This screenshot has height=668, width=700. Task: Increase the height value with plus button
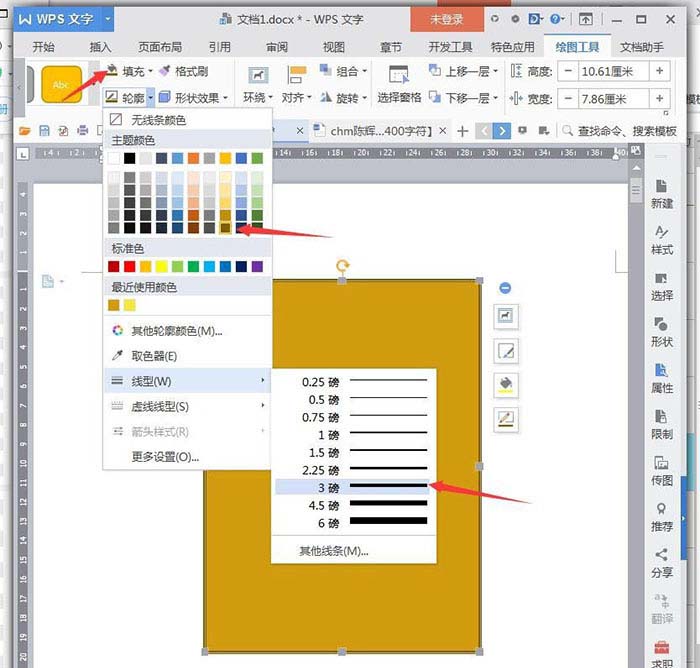[660, 71]
